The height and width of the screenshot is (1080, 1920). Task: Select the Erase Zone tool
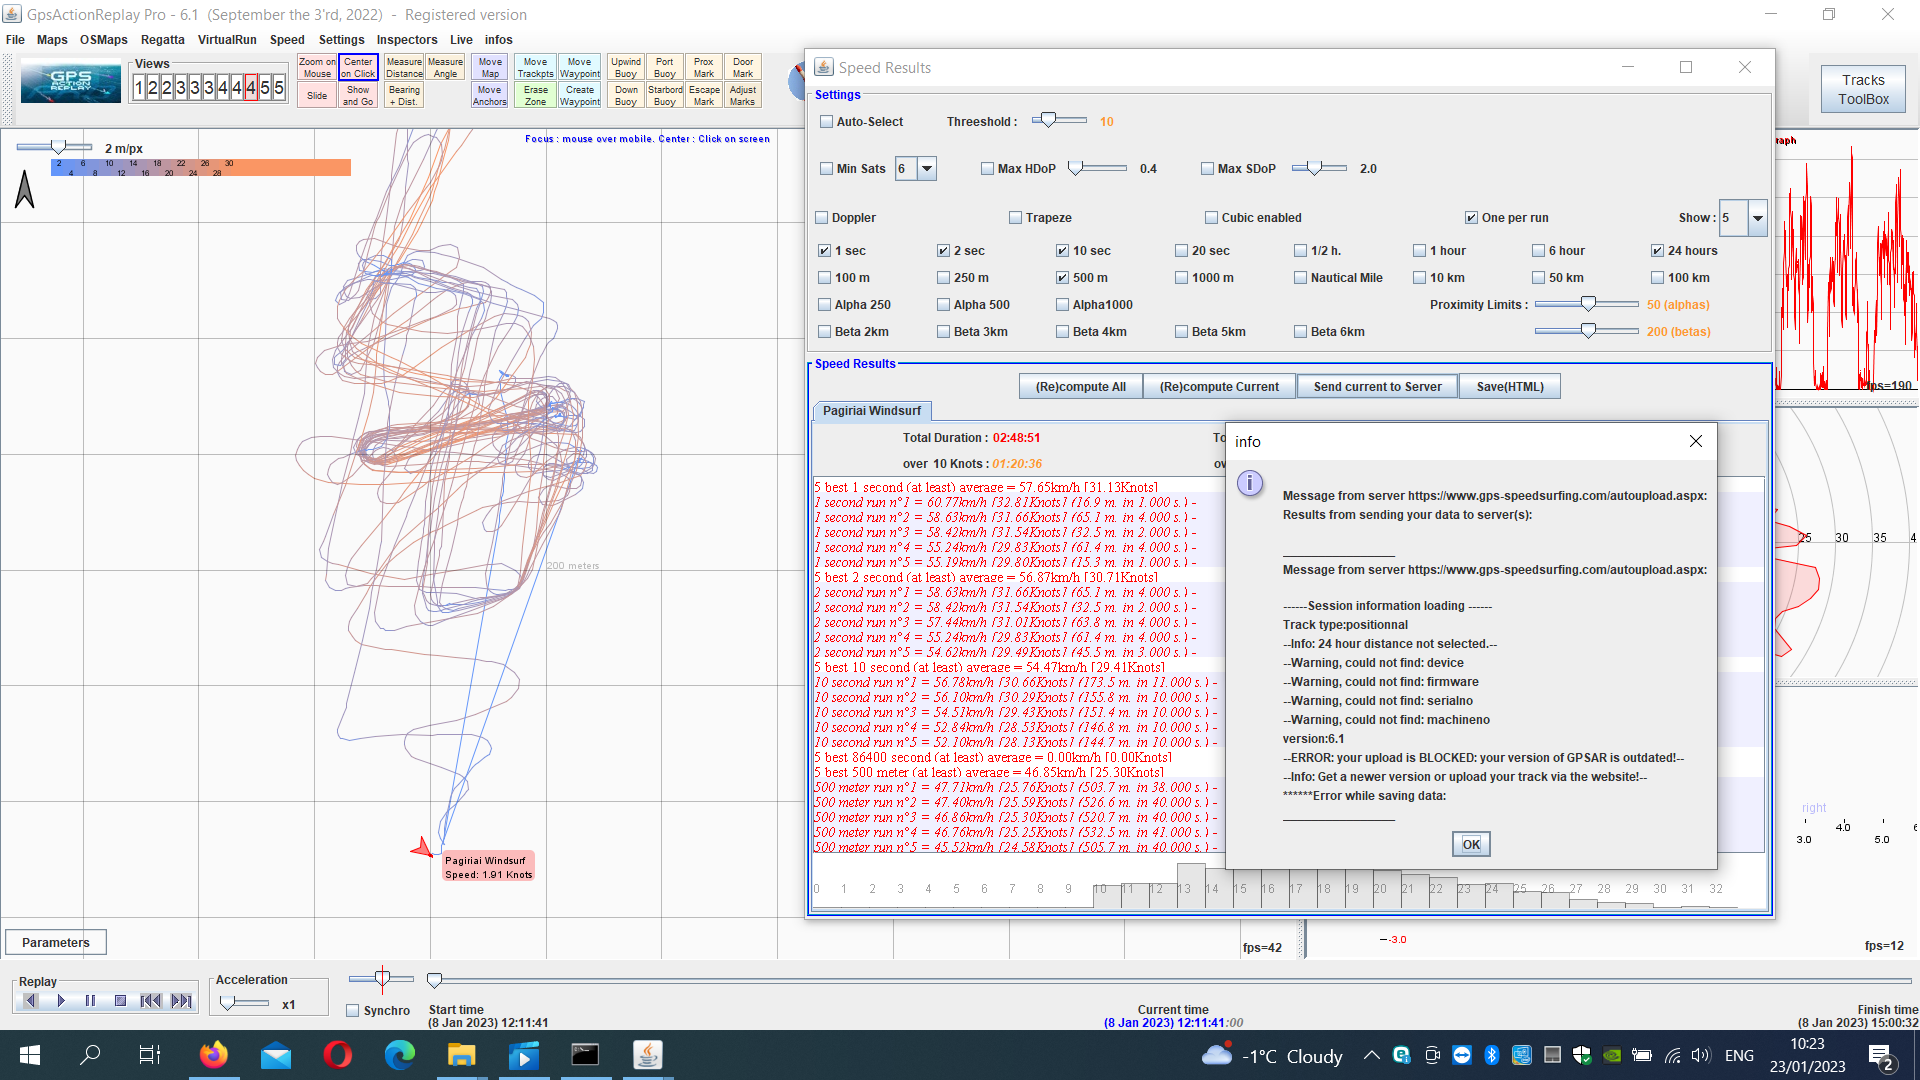coord(535,93)
